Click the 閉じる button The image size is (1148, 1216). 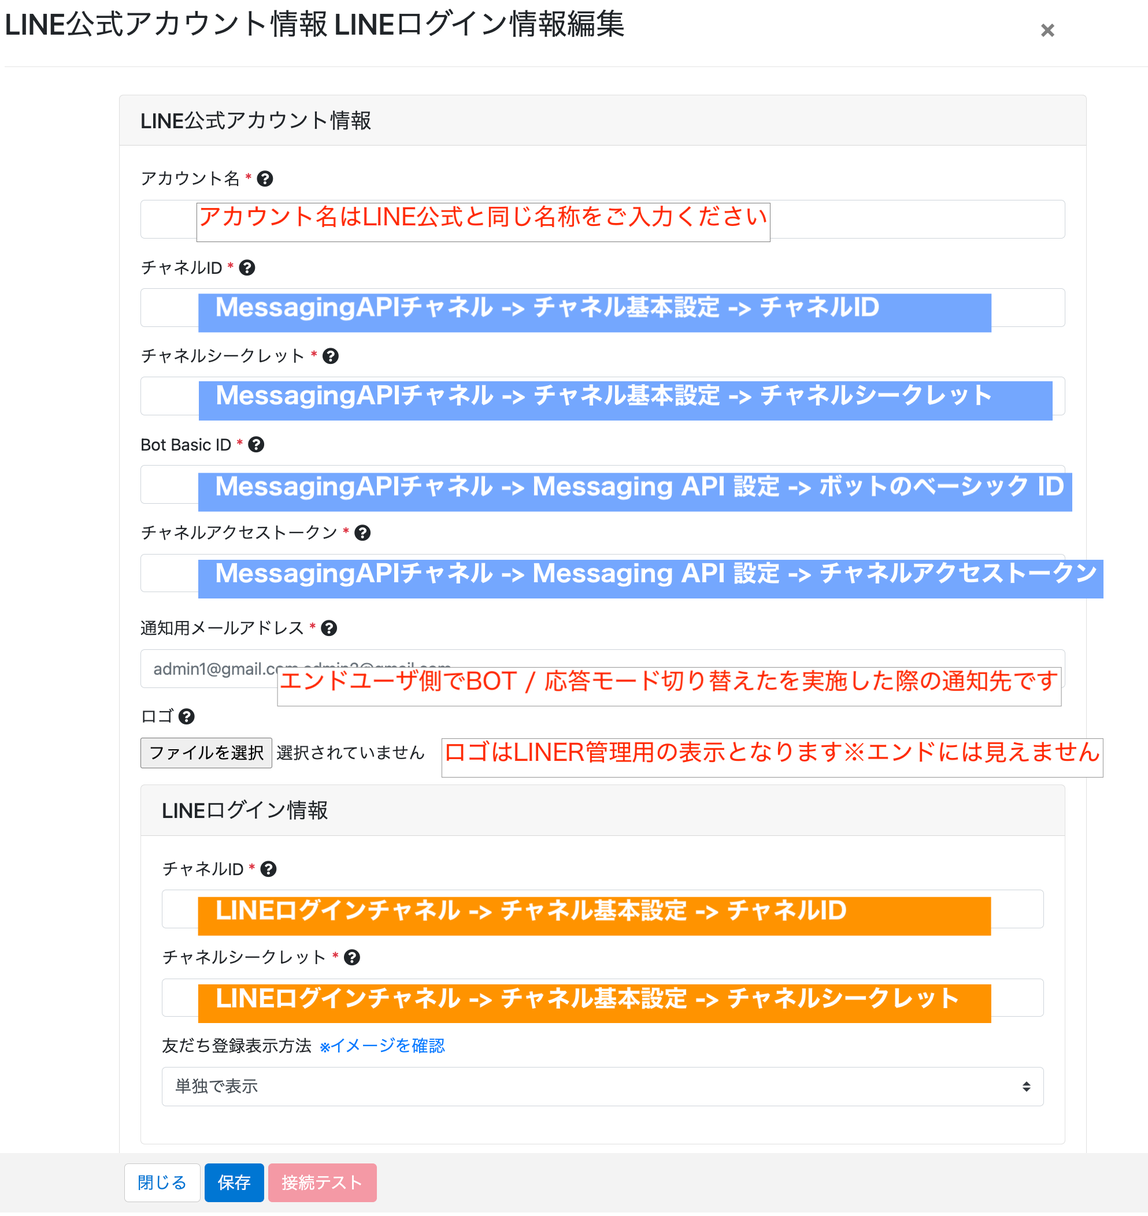click(x=162, y=1183)
